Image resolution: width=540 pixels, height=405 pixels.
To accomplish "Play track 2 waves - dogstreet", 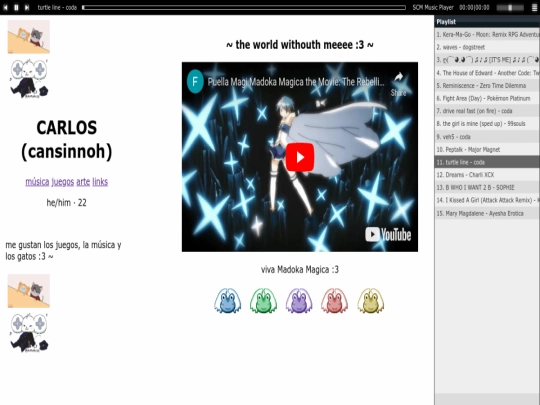I will click(x=487, y=47).
